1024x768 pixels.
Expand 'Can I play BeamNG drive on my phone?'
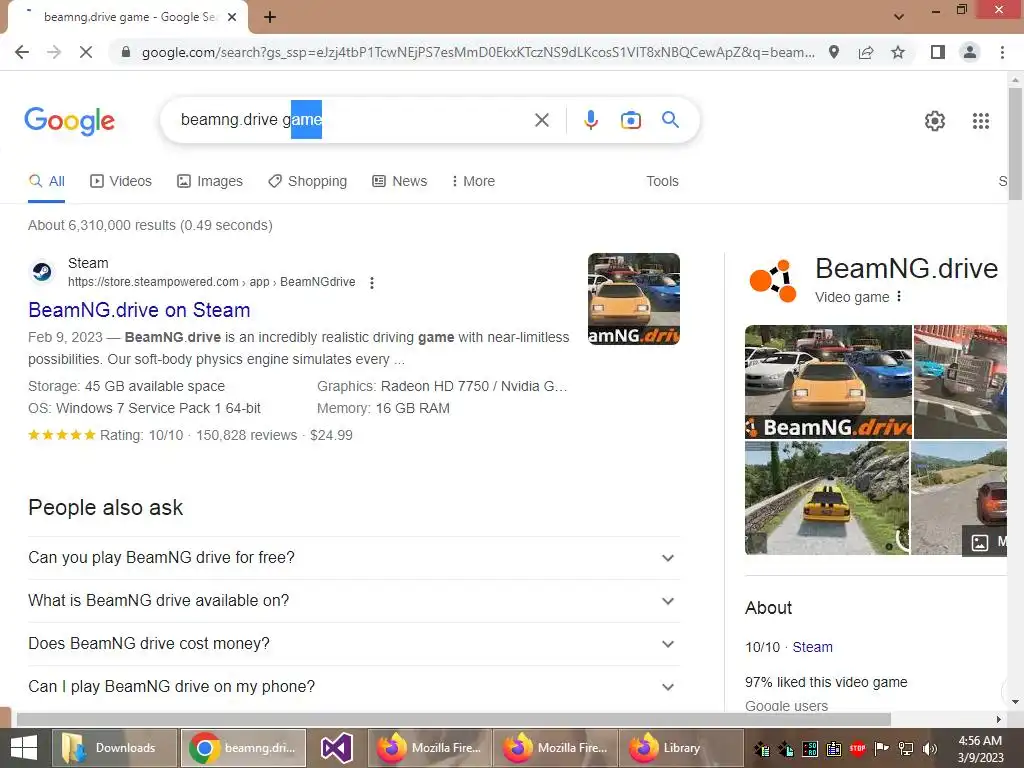point(354,687)
